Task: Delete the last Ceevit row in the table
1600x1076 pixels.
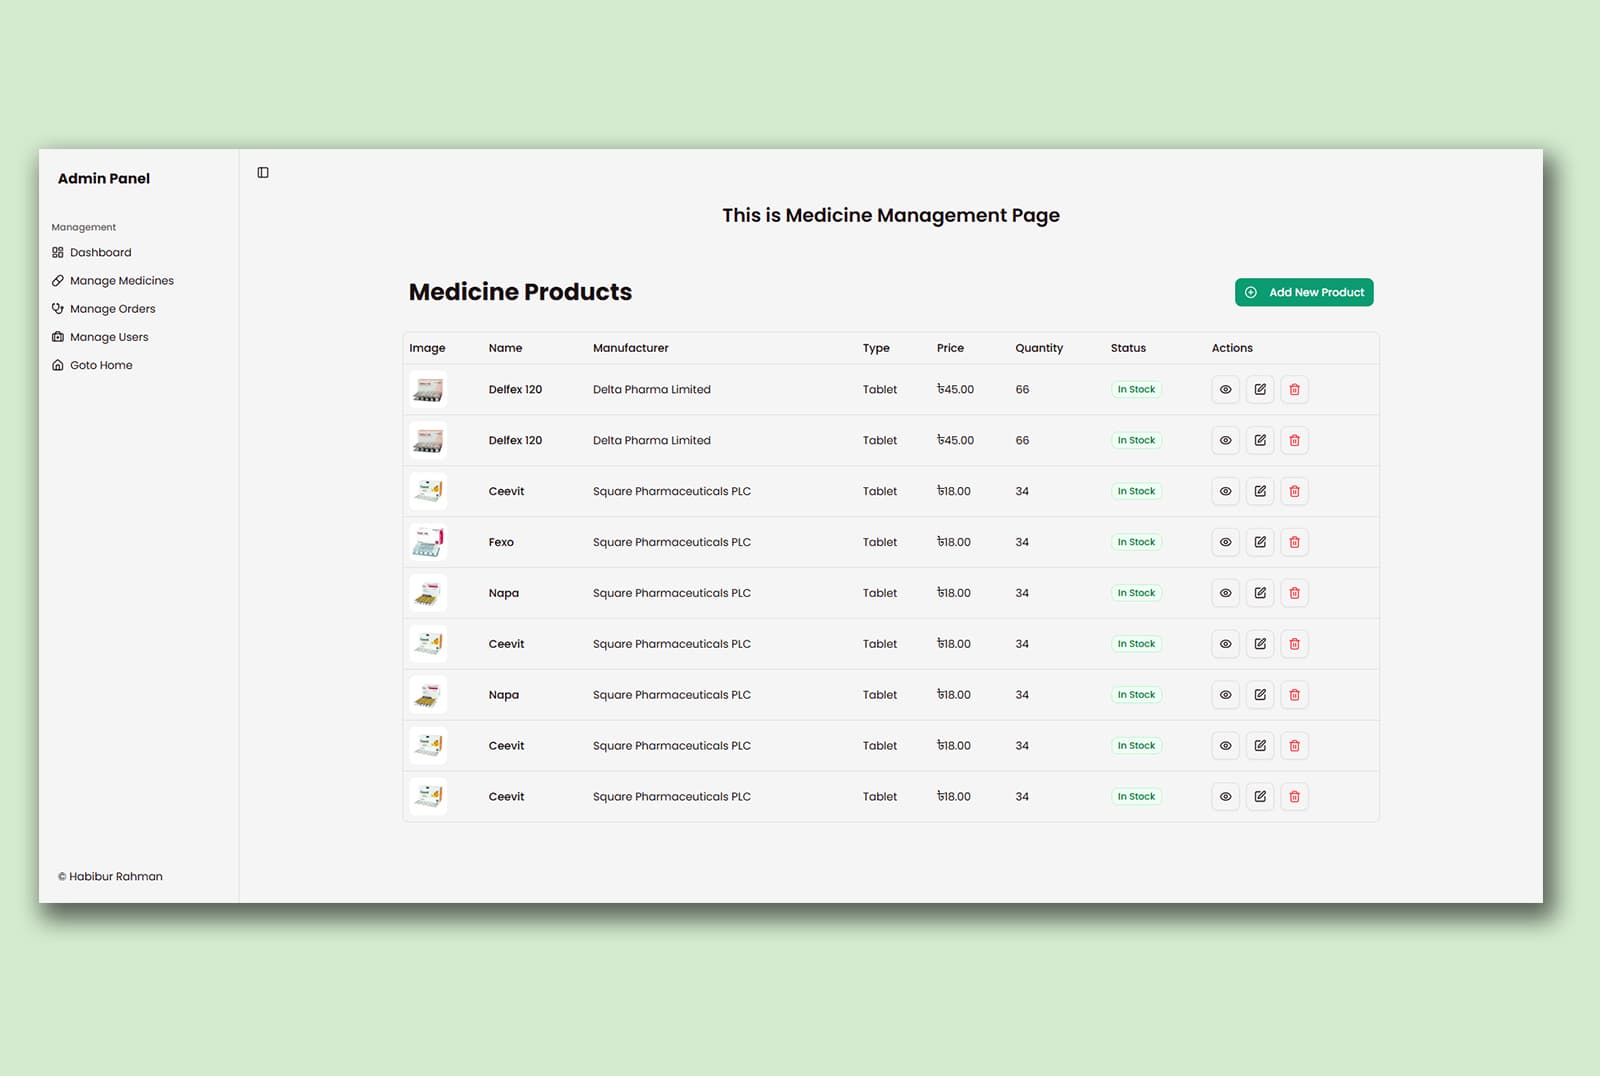Action: (x=1294, y=797)
